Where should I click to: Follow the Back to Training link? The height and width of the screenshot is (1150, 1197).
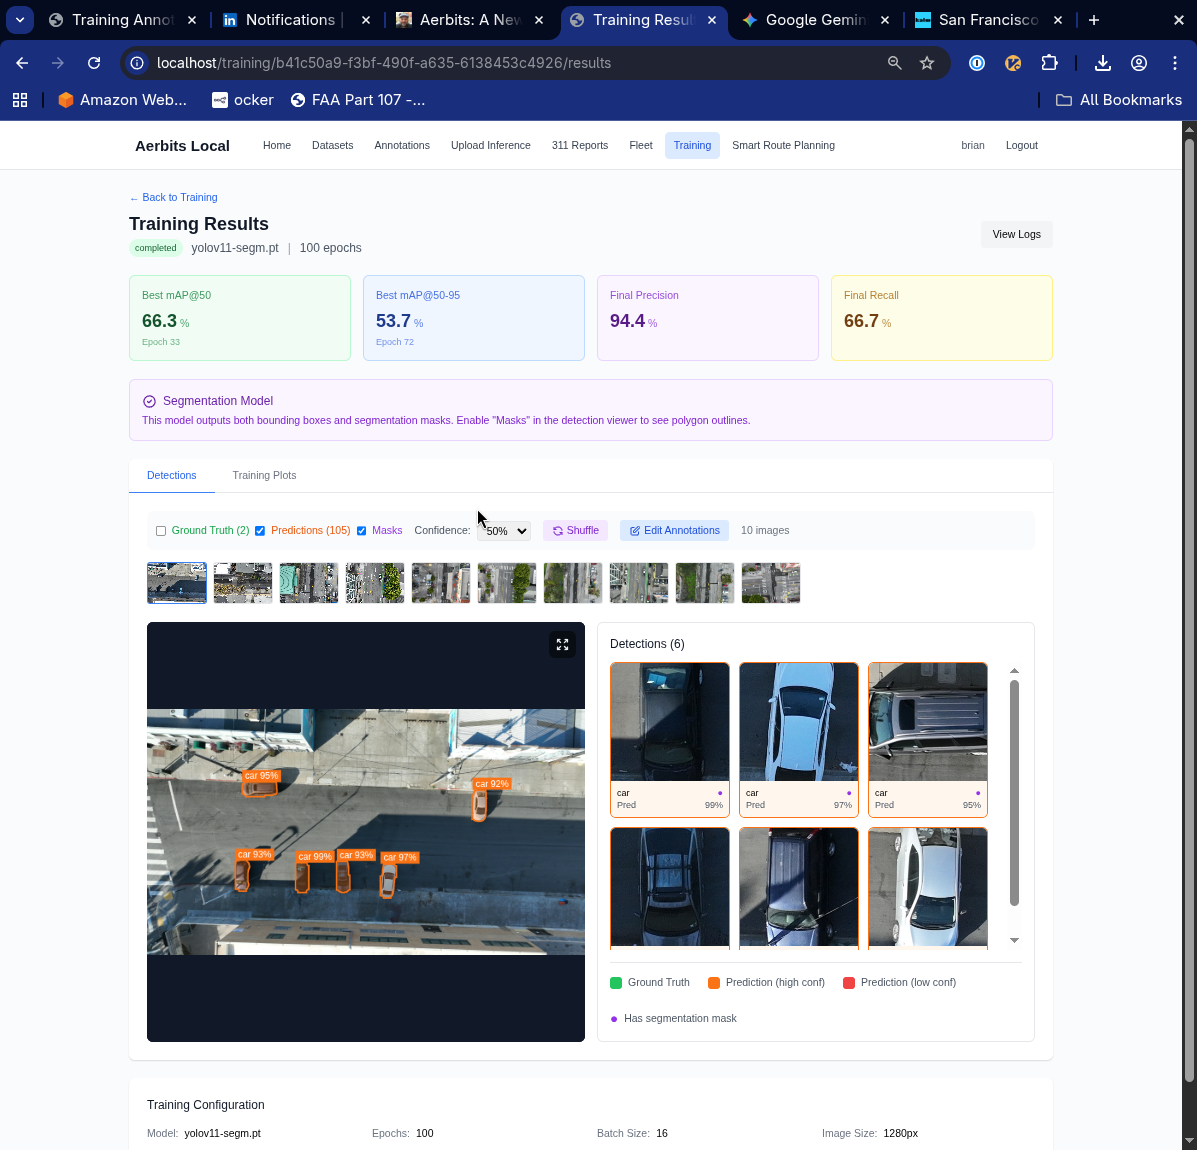(x=173, y=197)
